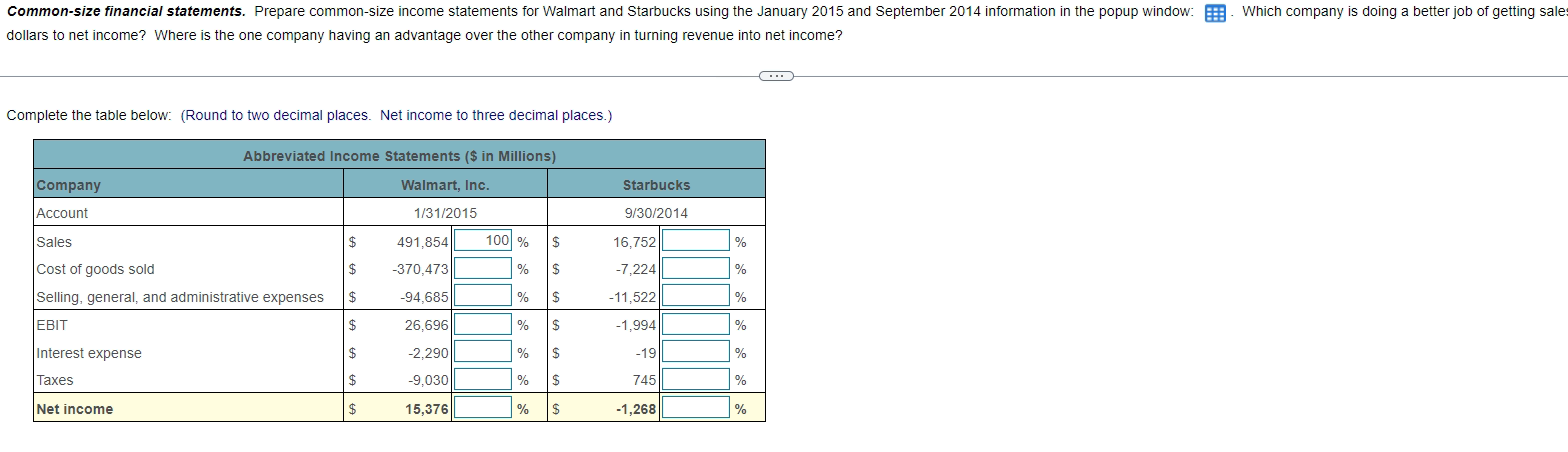The image size is (1568, 452).
Task: Click the Walmart Cost of goods sold percent field
Action: click(x=483, y=268)
